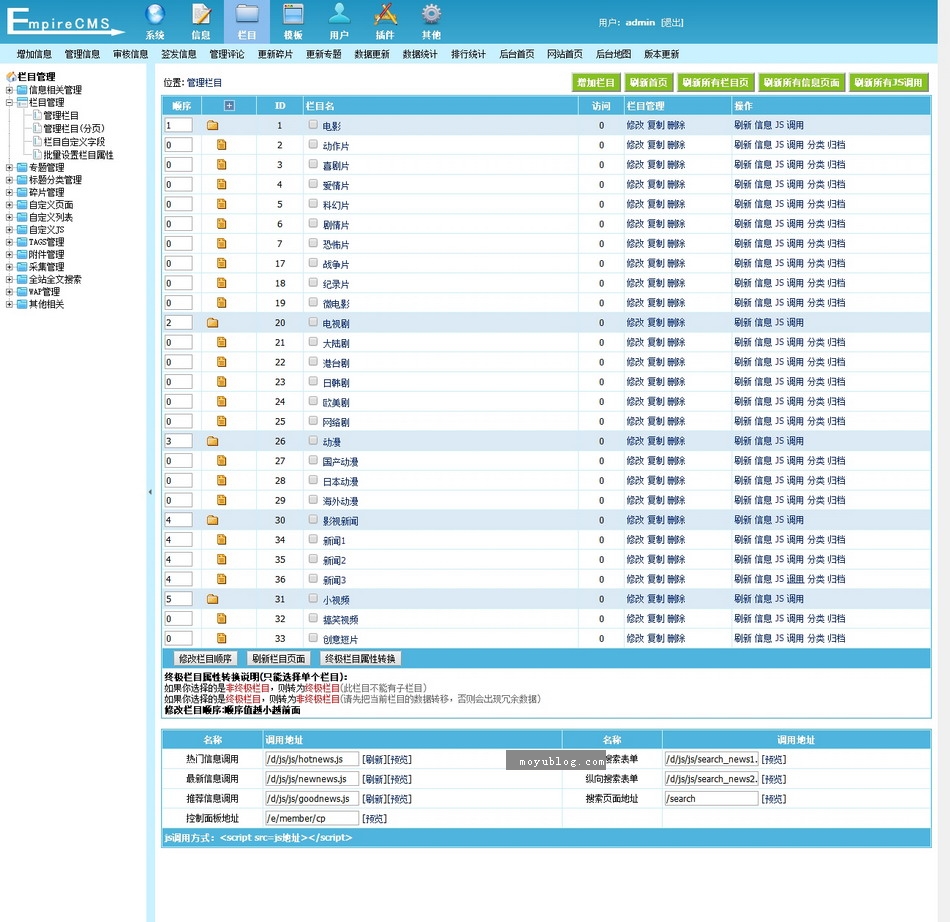The image size is (950, 922).
Task: Click the document icon in the 科幻片 row
Action: tap(222, 204)
